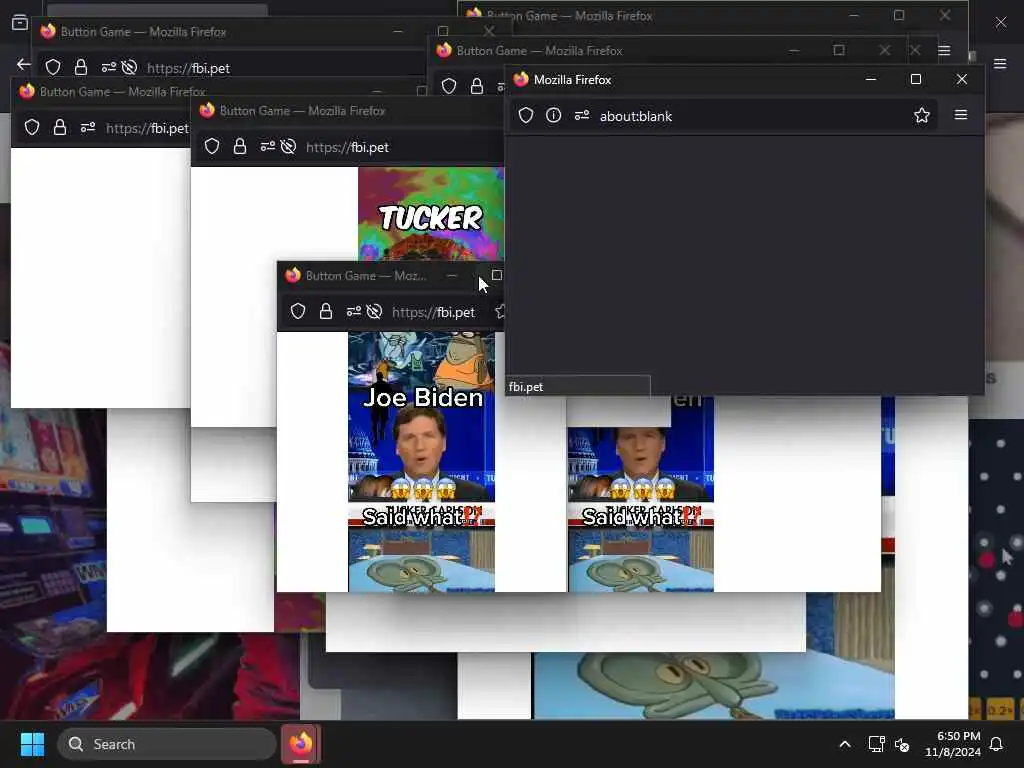Maximize the about:blank Mozilla Firefox window

coord(916,79)
